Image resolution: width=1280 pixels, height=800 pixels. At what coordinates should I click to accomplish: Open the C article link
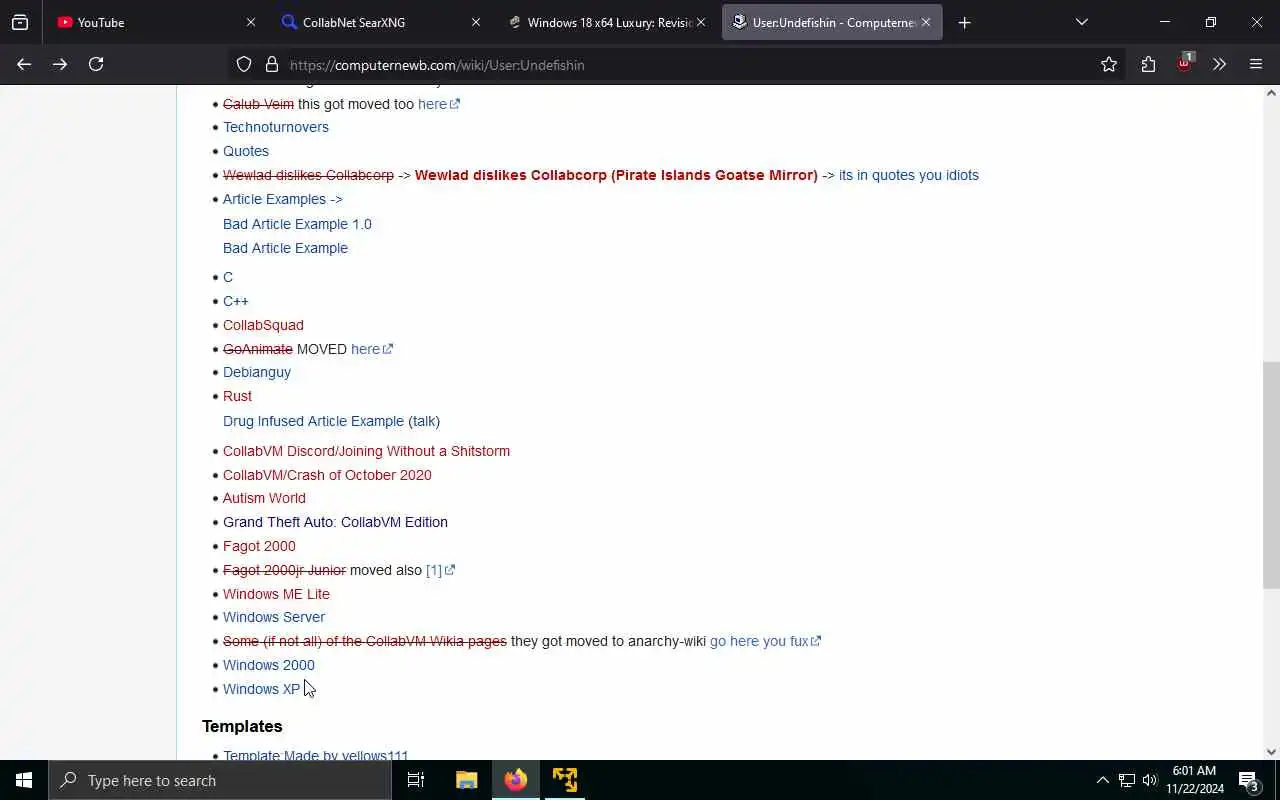click(x=228, y=277)
